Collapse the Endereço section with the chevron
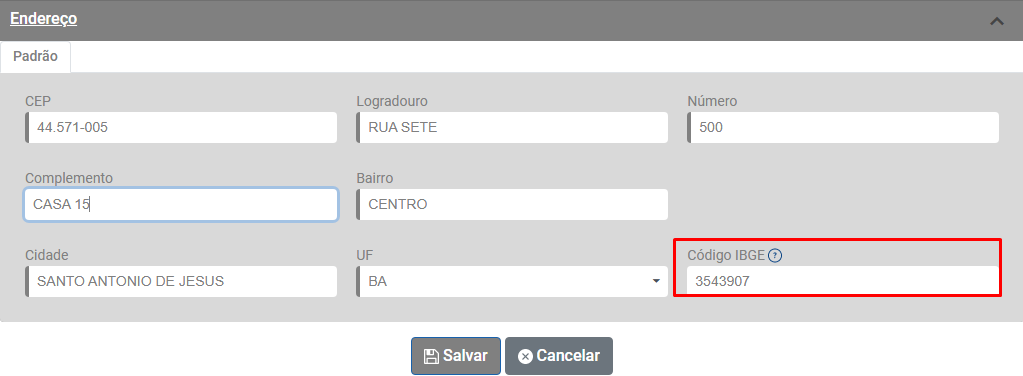The image size is (1023, 376). point(996,21)
